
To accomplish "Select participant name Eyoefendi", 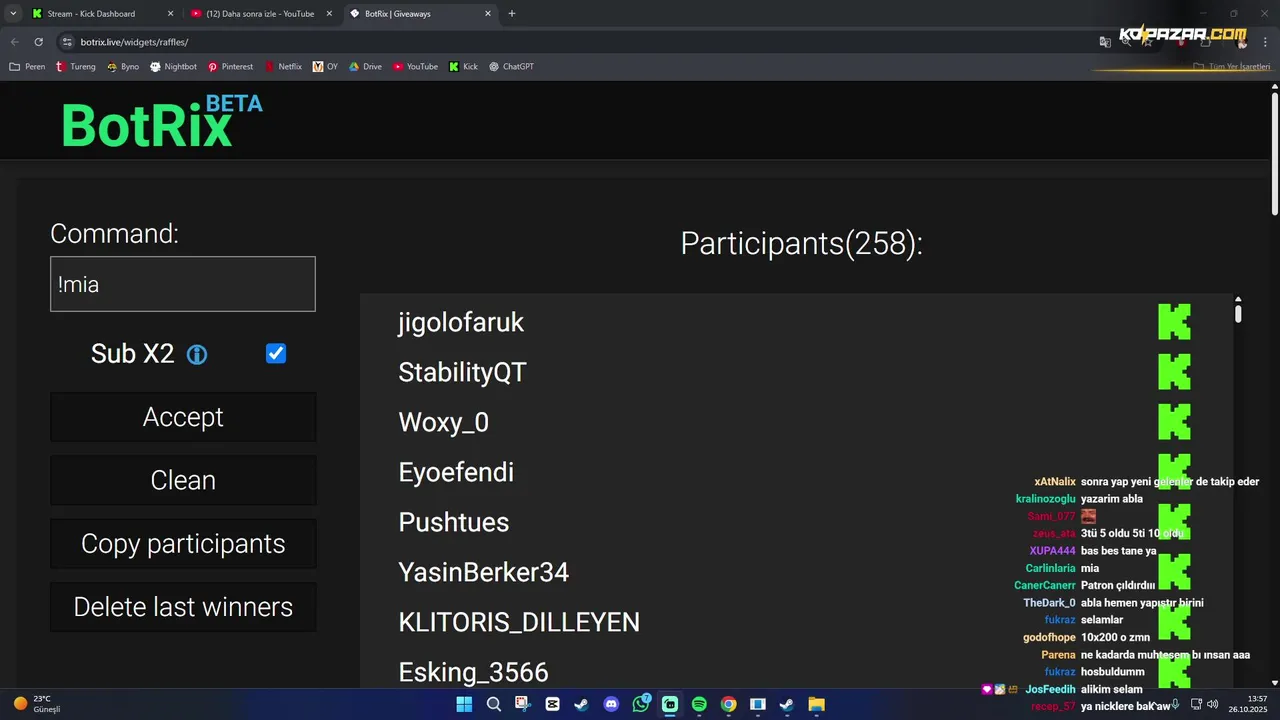I will click(x=456, y=472).
